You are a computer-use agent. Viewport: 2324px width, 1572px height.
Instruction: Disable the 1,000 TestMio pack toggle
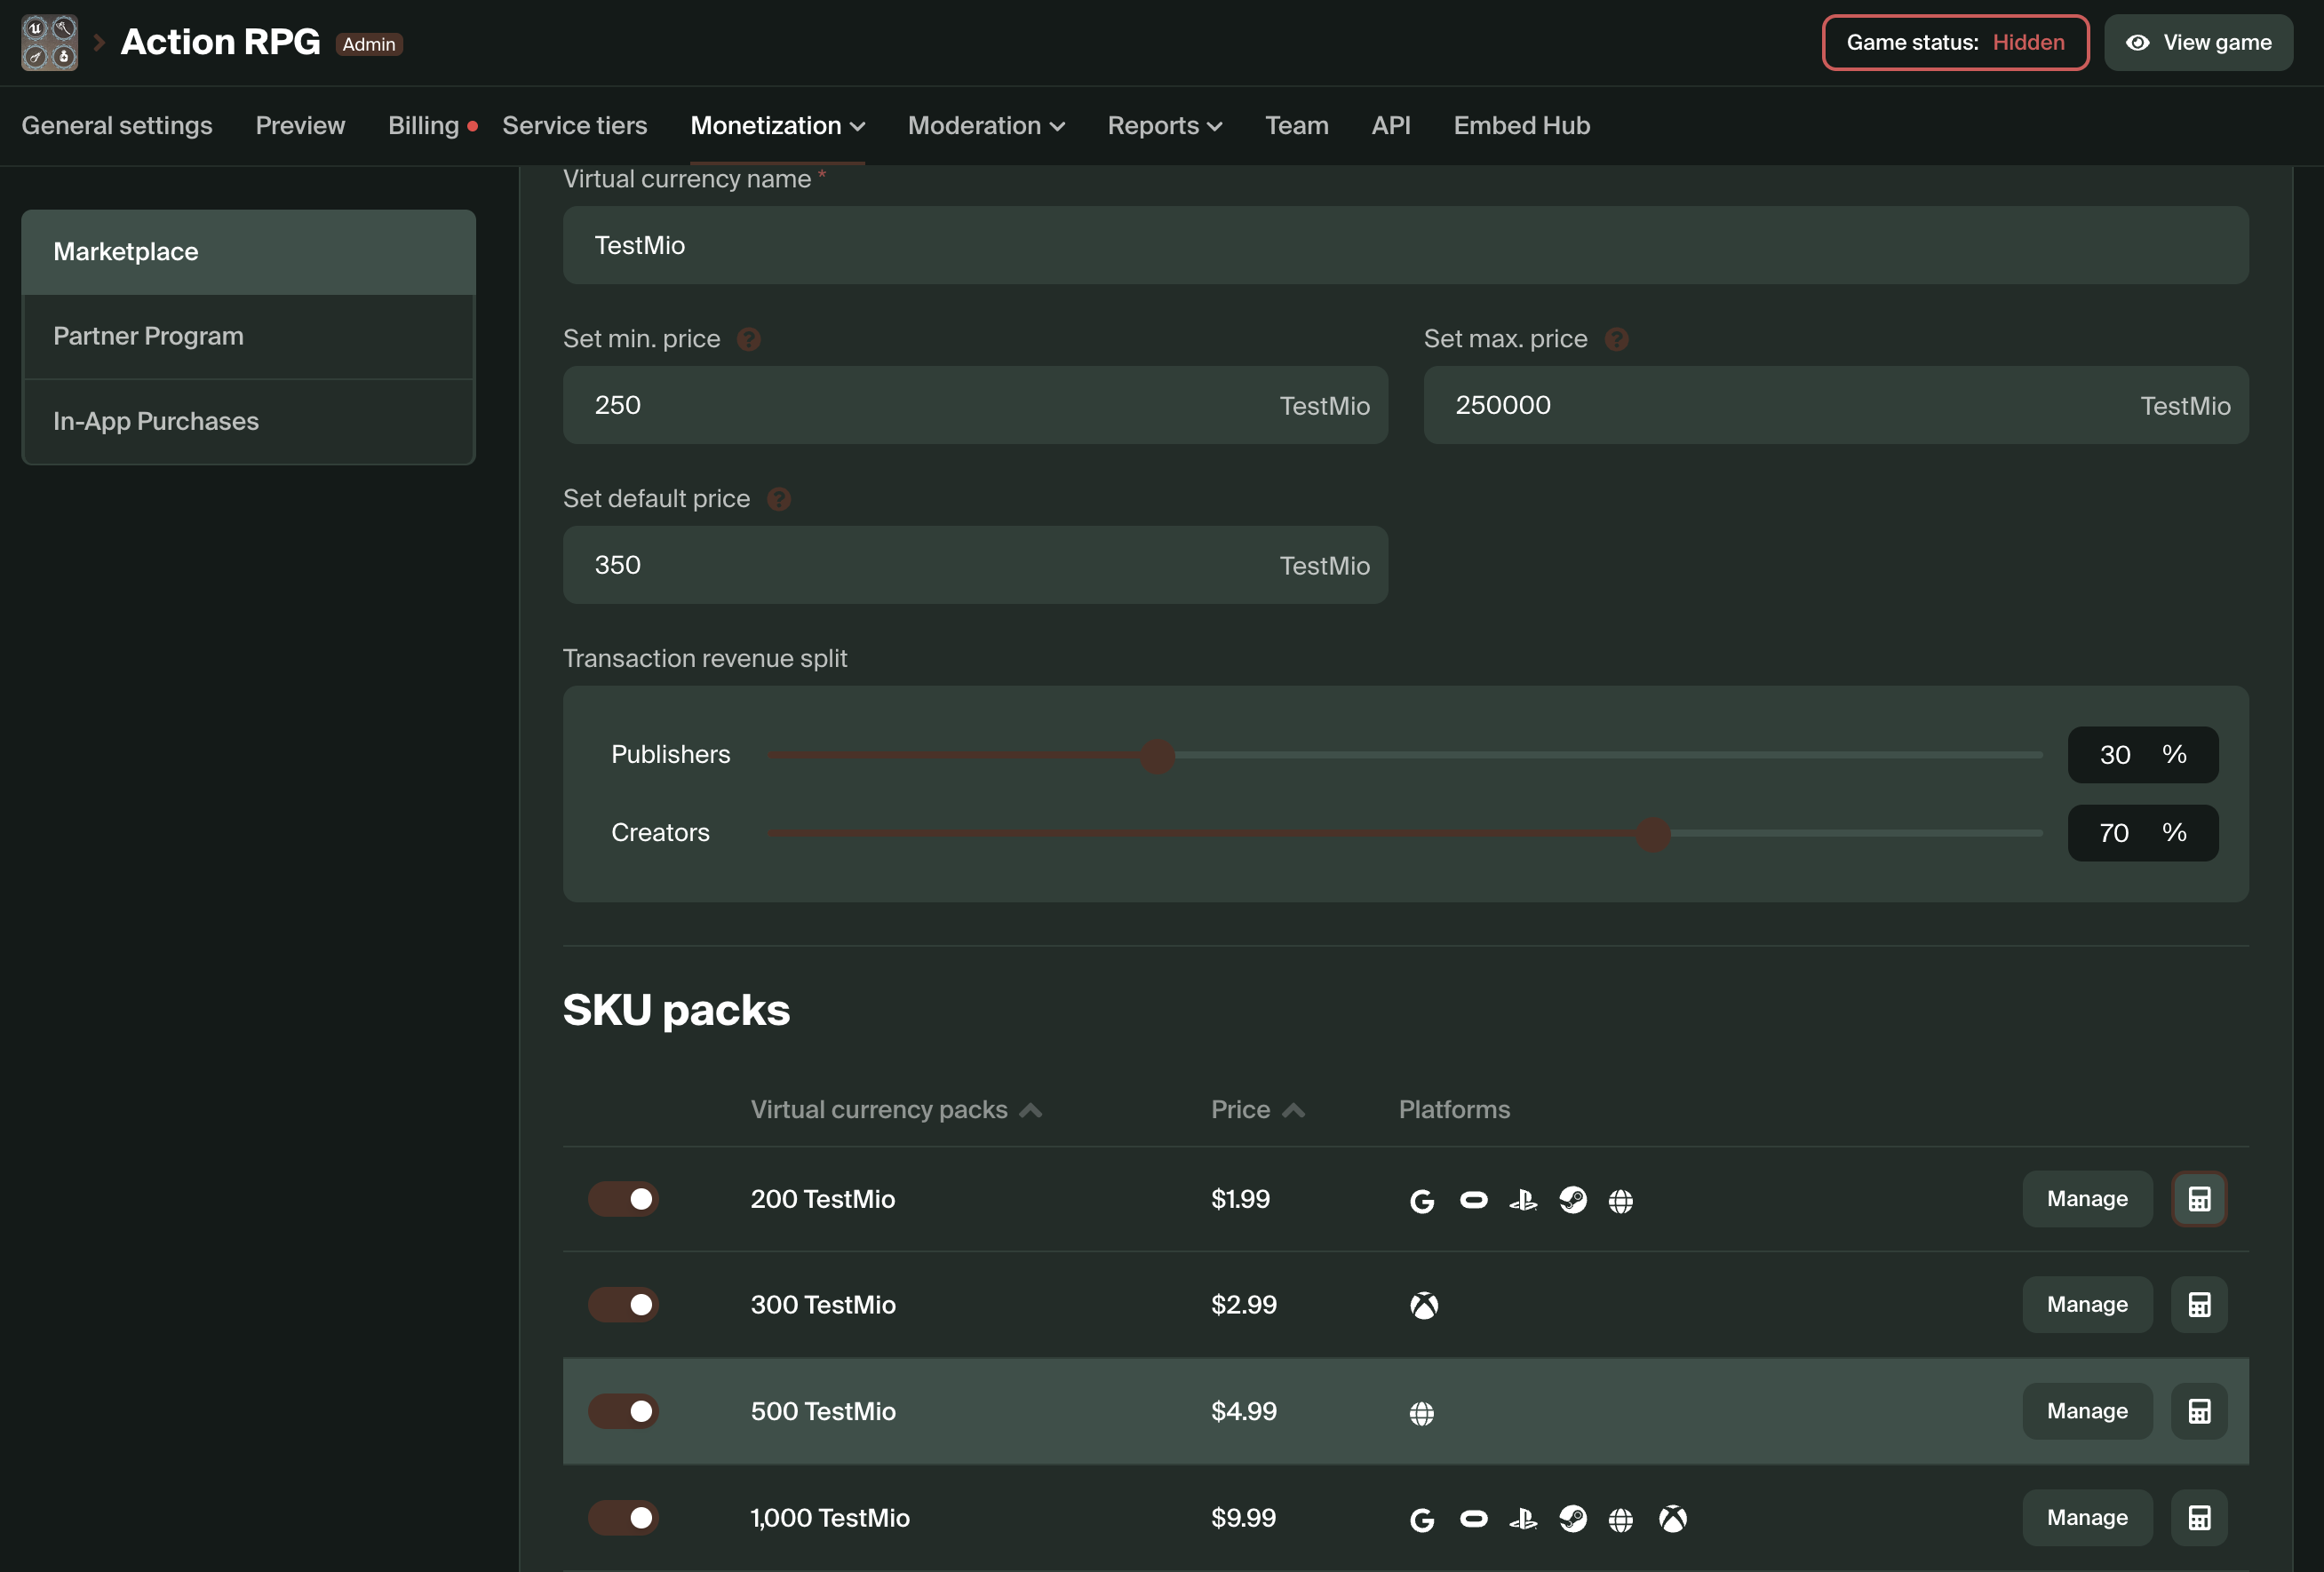click(x=623, y=1518)
